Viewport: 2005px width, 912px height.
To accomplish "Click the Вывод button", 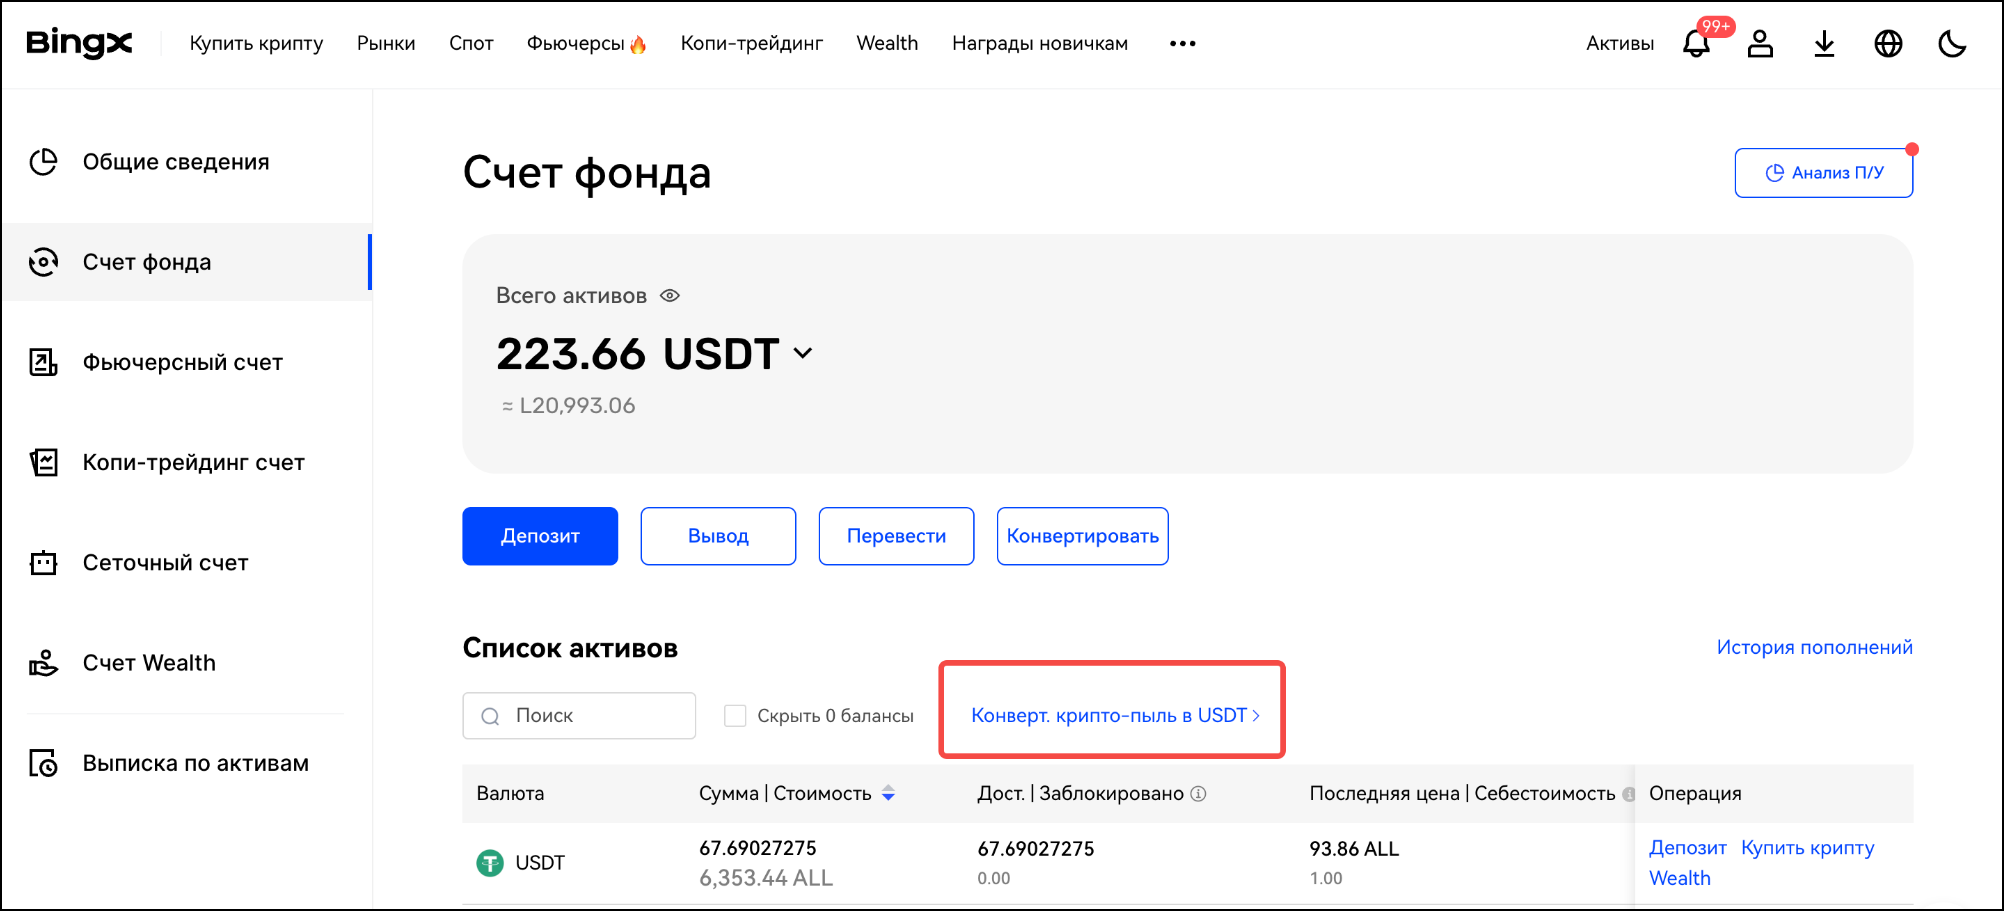I will (718, 536).
